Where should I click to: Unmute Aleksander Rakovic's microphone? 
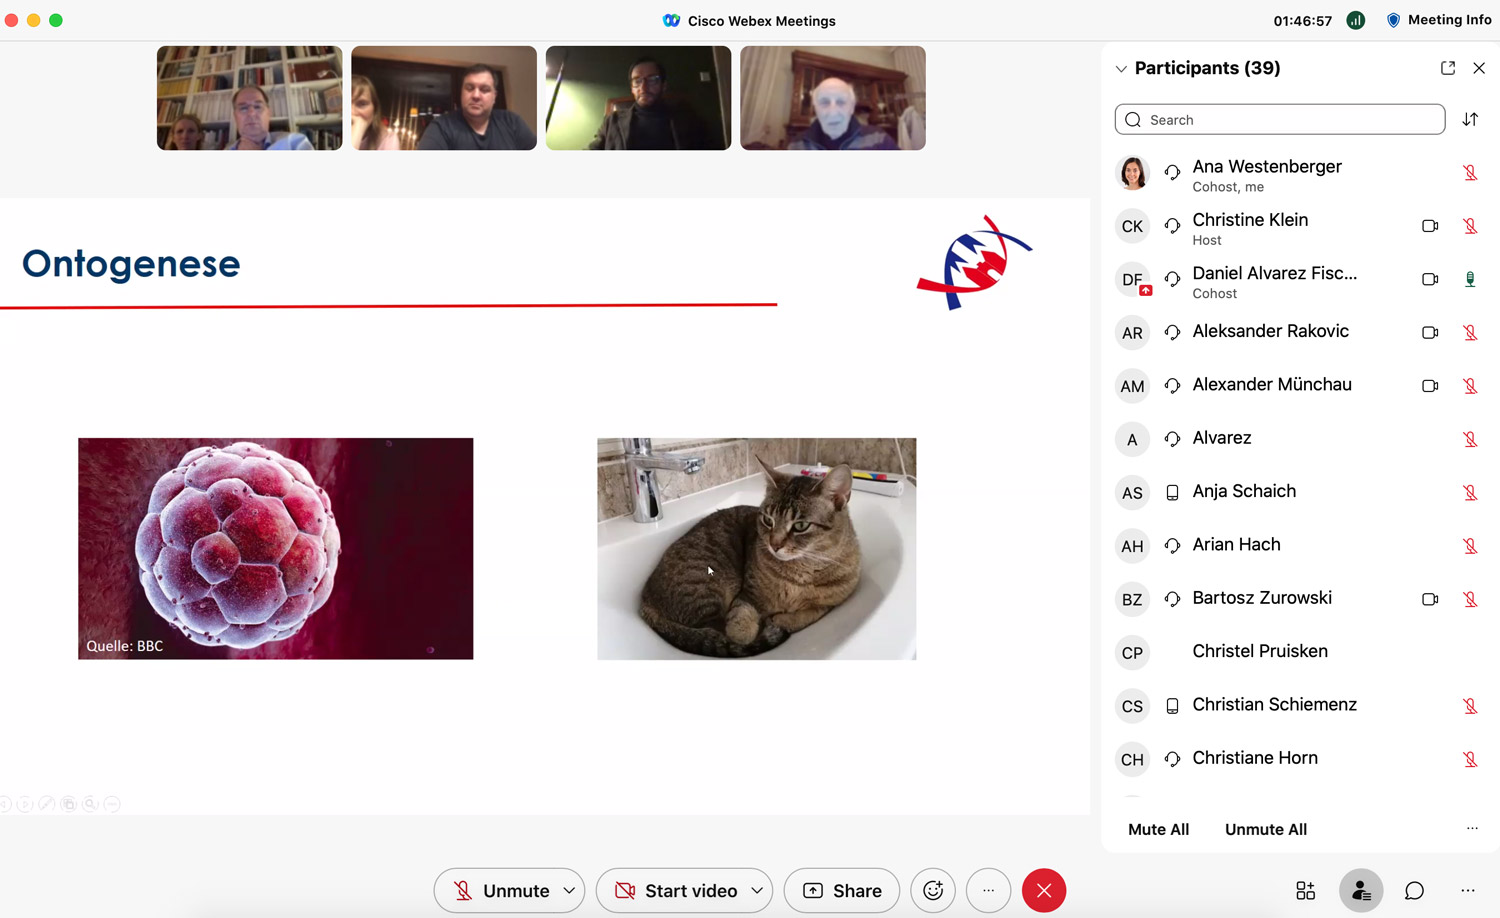1470,333
